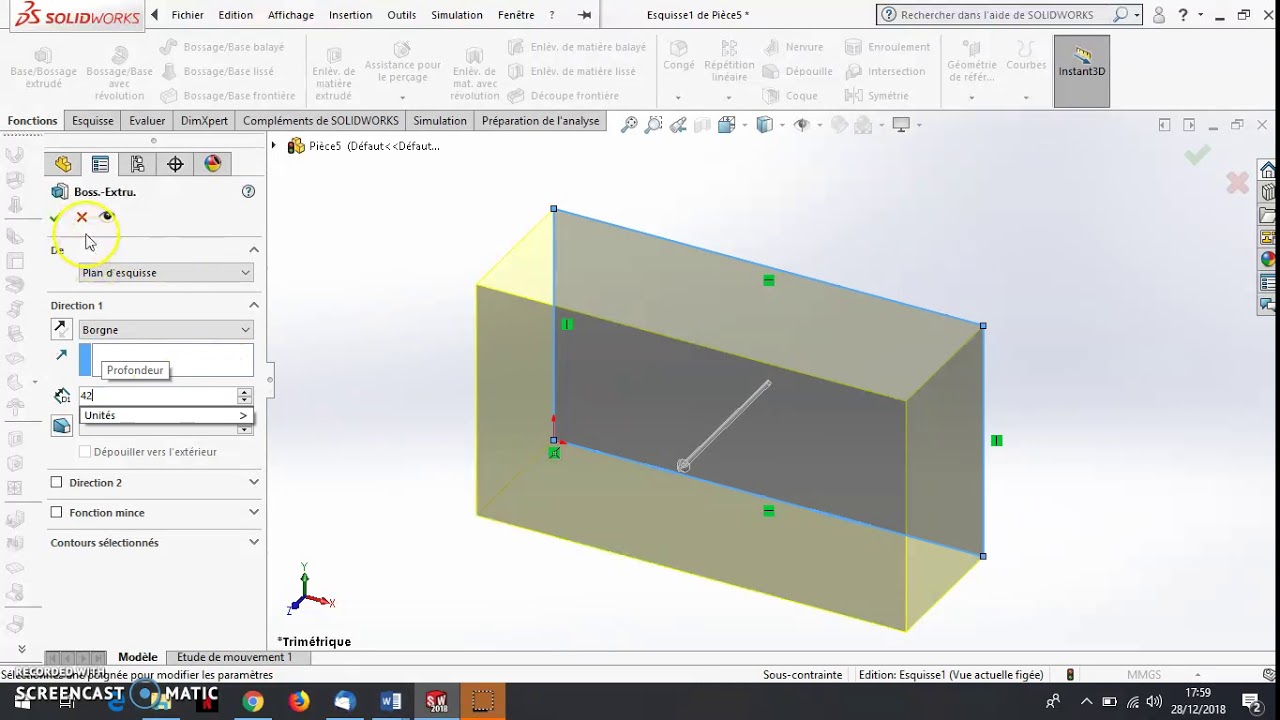Expand the Pièce5 flyout design tree
The width and height of the screenshot is (1280, 720).
pyautogui.click(x=273, y=146)
